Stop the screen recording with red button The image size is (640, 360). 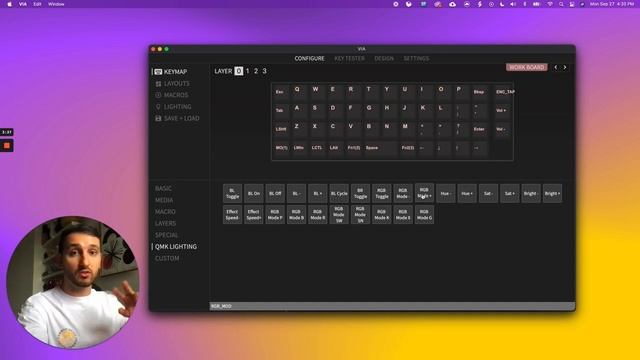click(7, 146)
